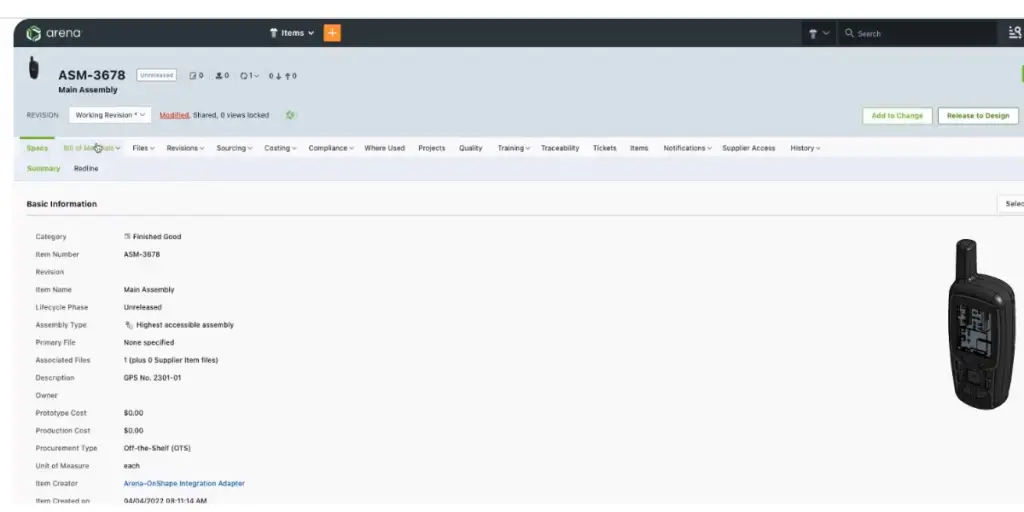Click the Modified status link
The height and width of the screenshot is (512, 1024).
174,115
